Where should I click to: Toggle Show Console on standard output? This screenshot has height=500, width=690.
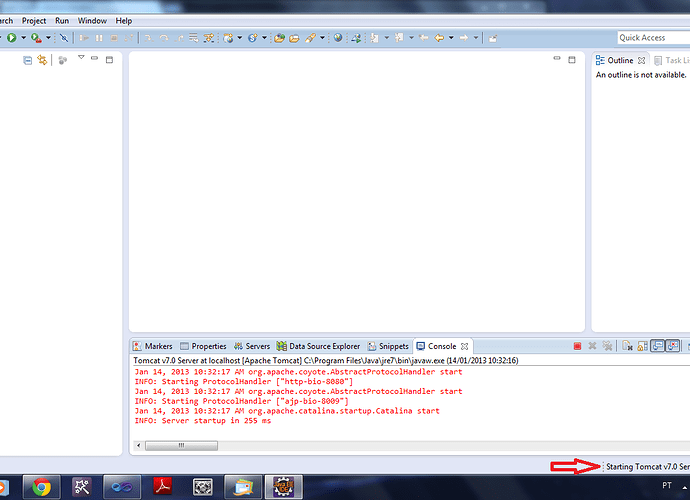(657, 346)
